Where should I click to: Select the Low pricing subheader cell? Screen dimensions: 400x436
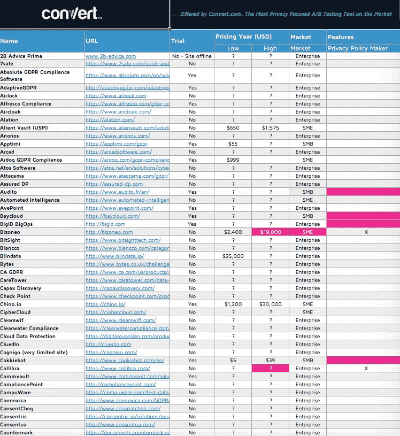tap(233, 48)
